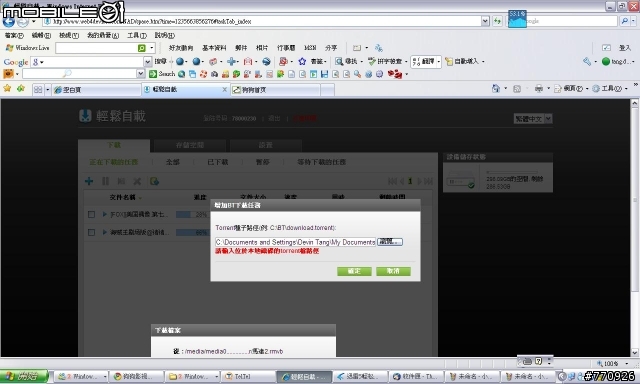Click the Google toolbar 搜尋 button

coord(160,62)
